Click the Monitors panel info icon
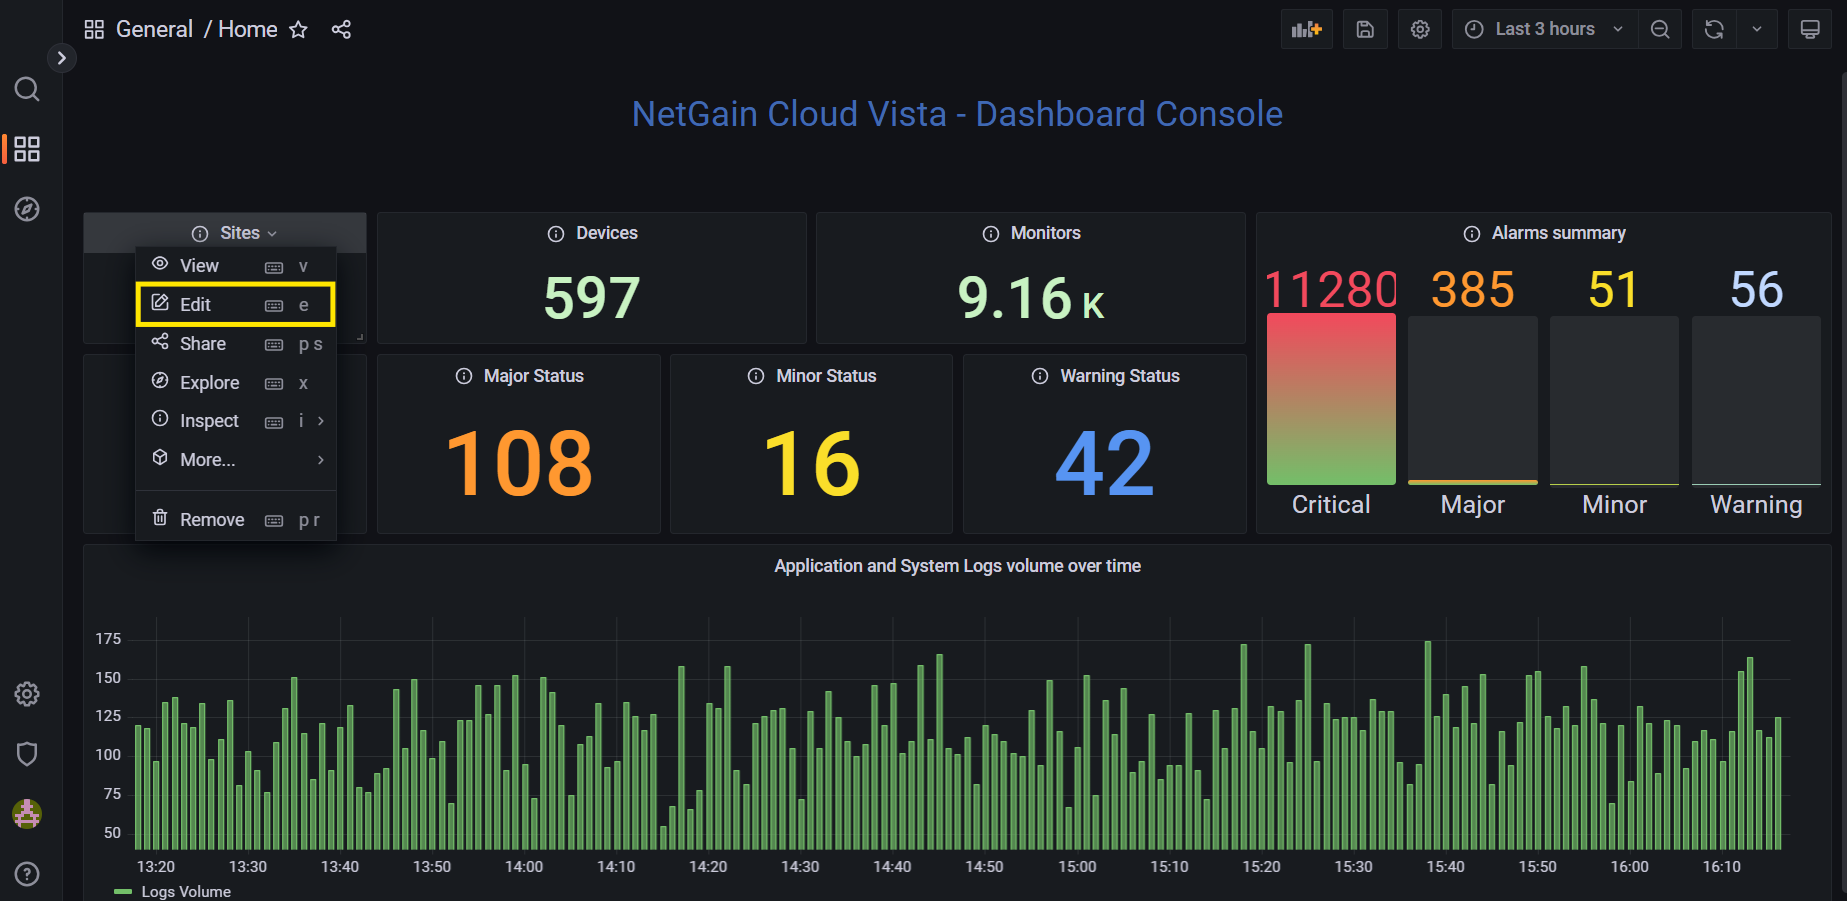The image size is (1847, 901). pos(991,233)
